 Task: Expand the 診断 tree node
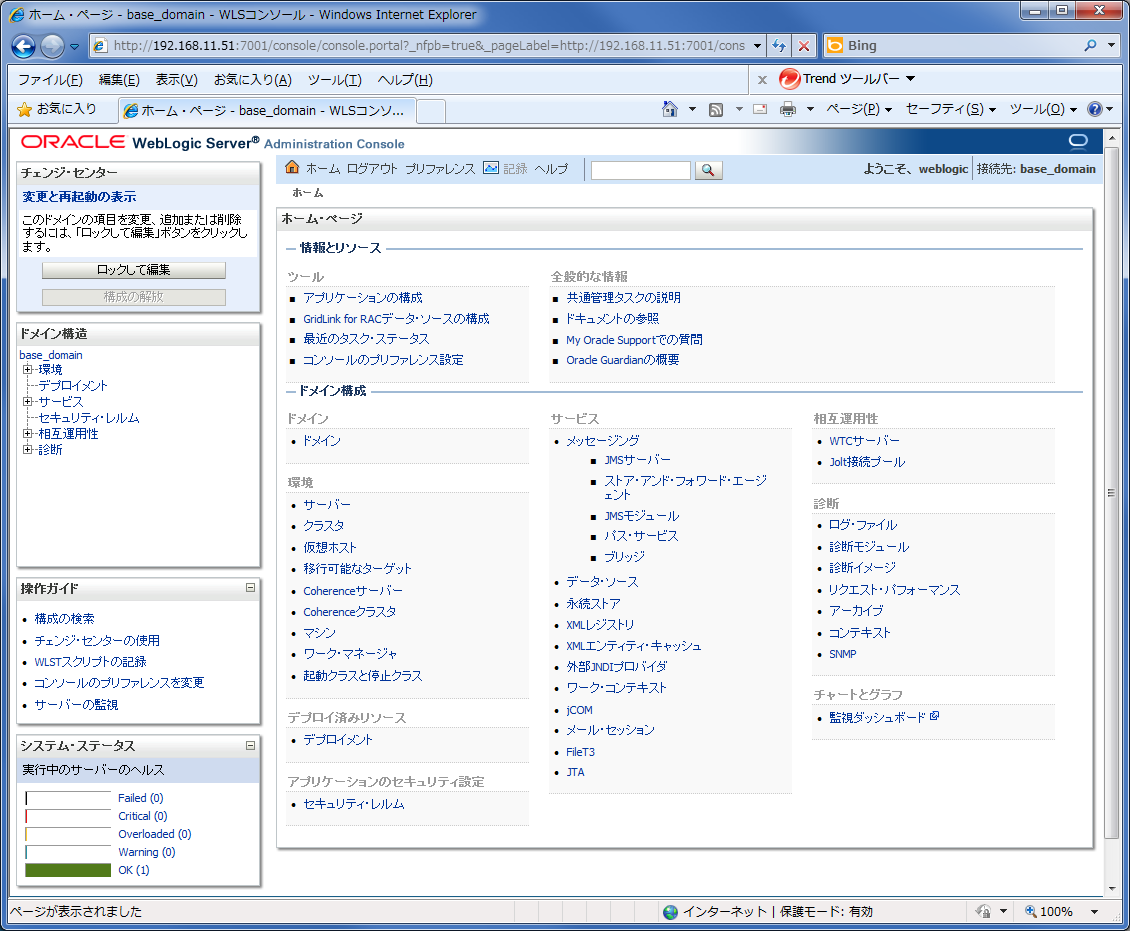pos(27,449)
